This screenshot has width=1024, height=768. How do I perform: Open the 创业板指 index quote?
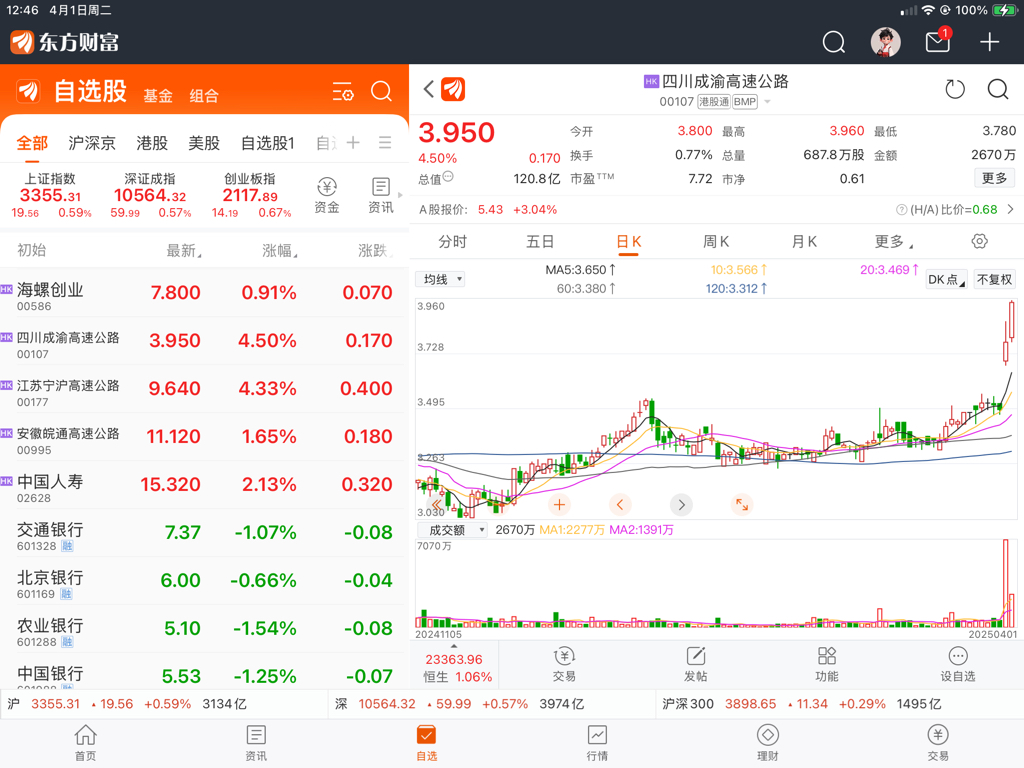pyautogui.click(x=250, y=195)
